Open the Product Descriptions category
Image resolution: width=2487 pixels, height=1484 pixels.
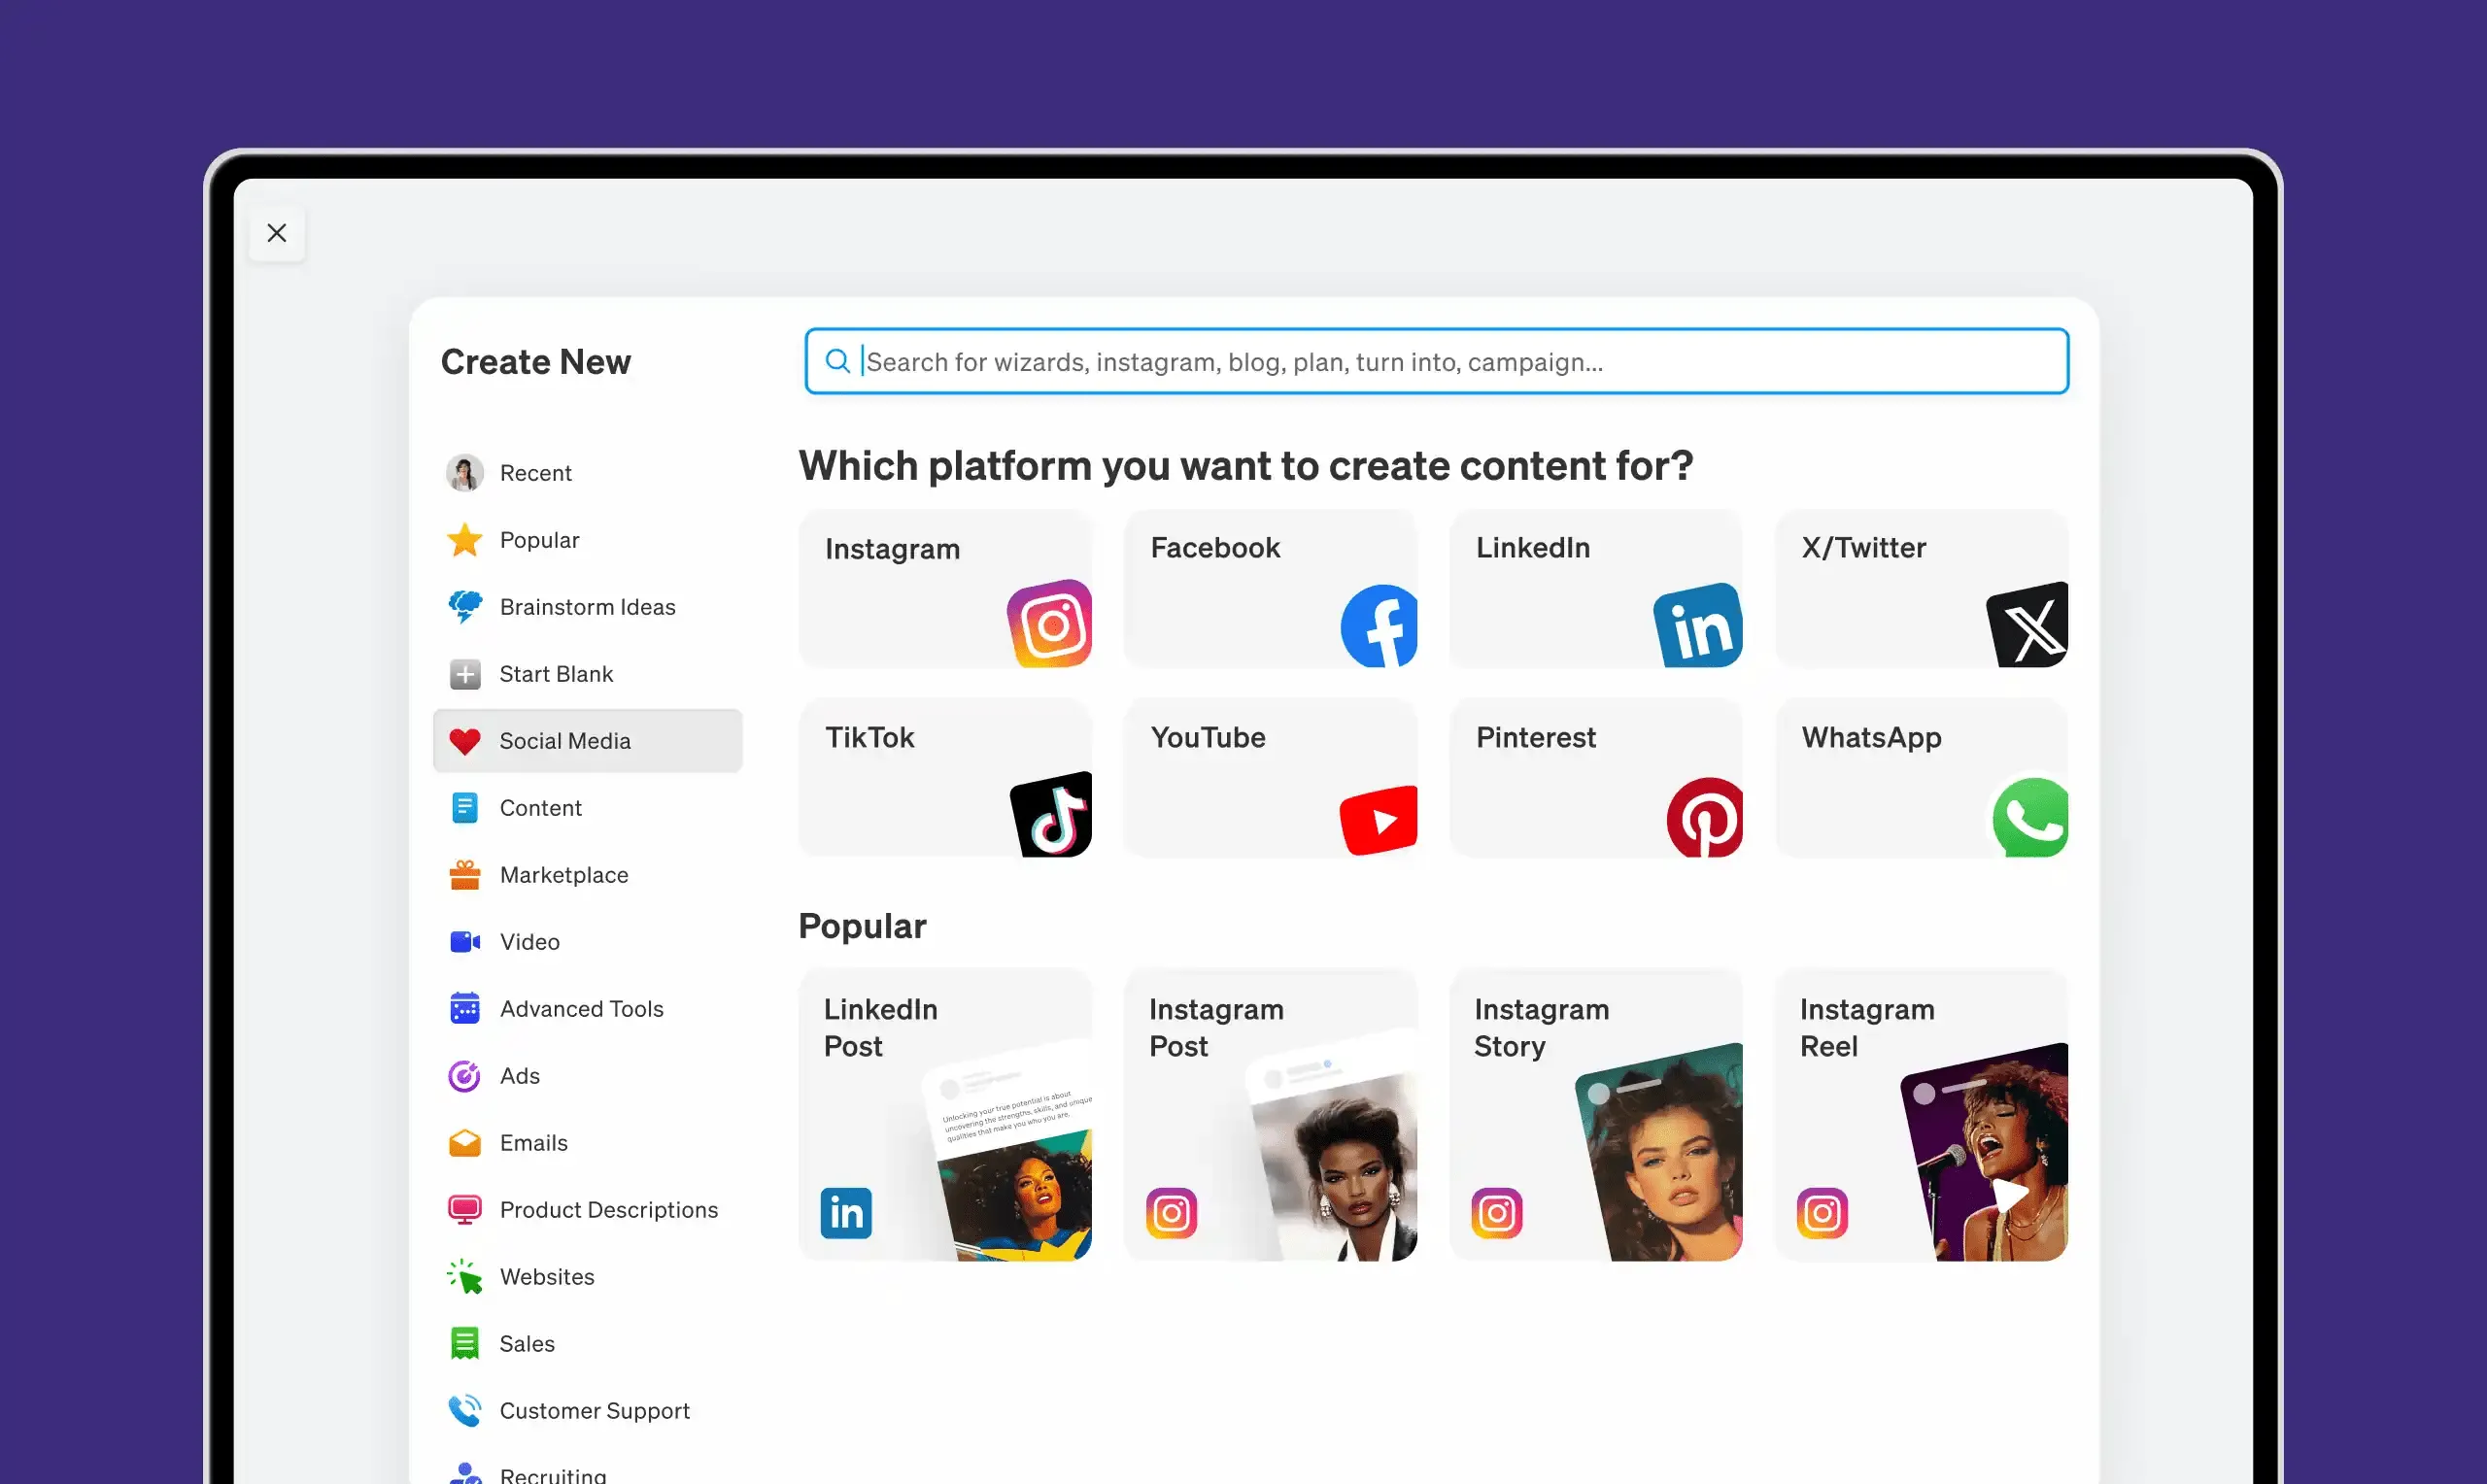(608, 1210)
